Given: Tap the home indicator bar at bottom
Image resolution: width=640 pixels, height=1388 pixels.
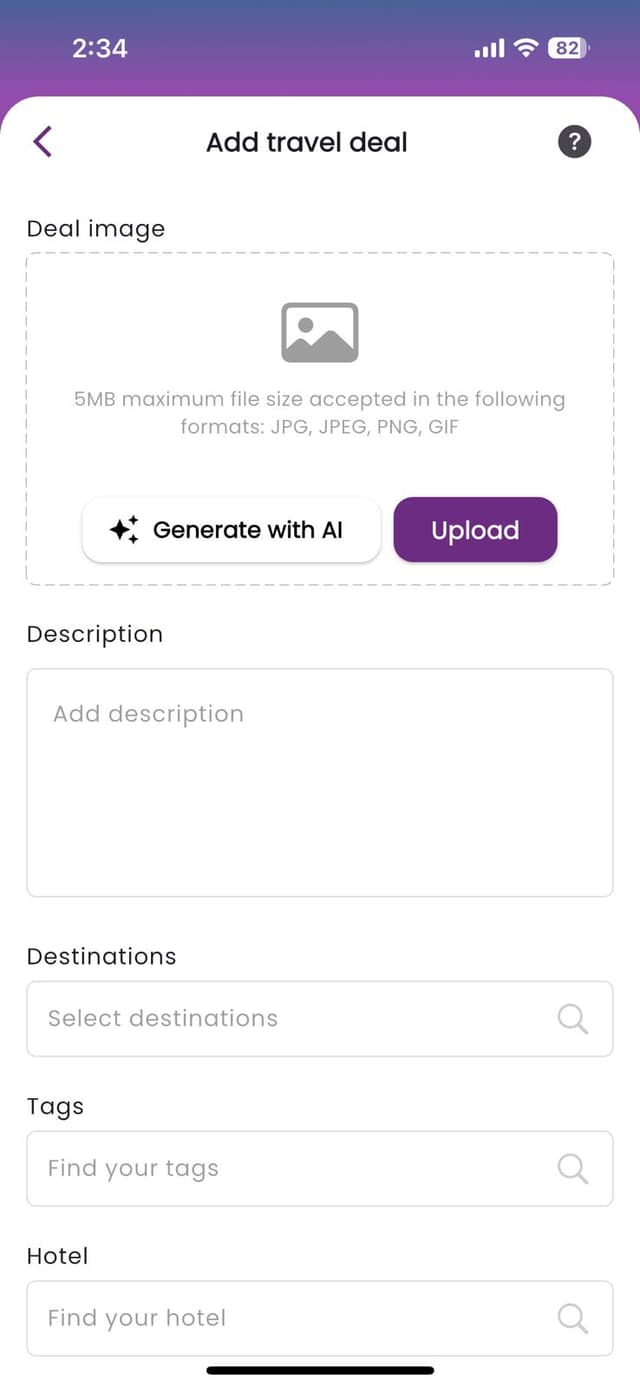Looking at the screenshot, I should (320, 1371).
